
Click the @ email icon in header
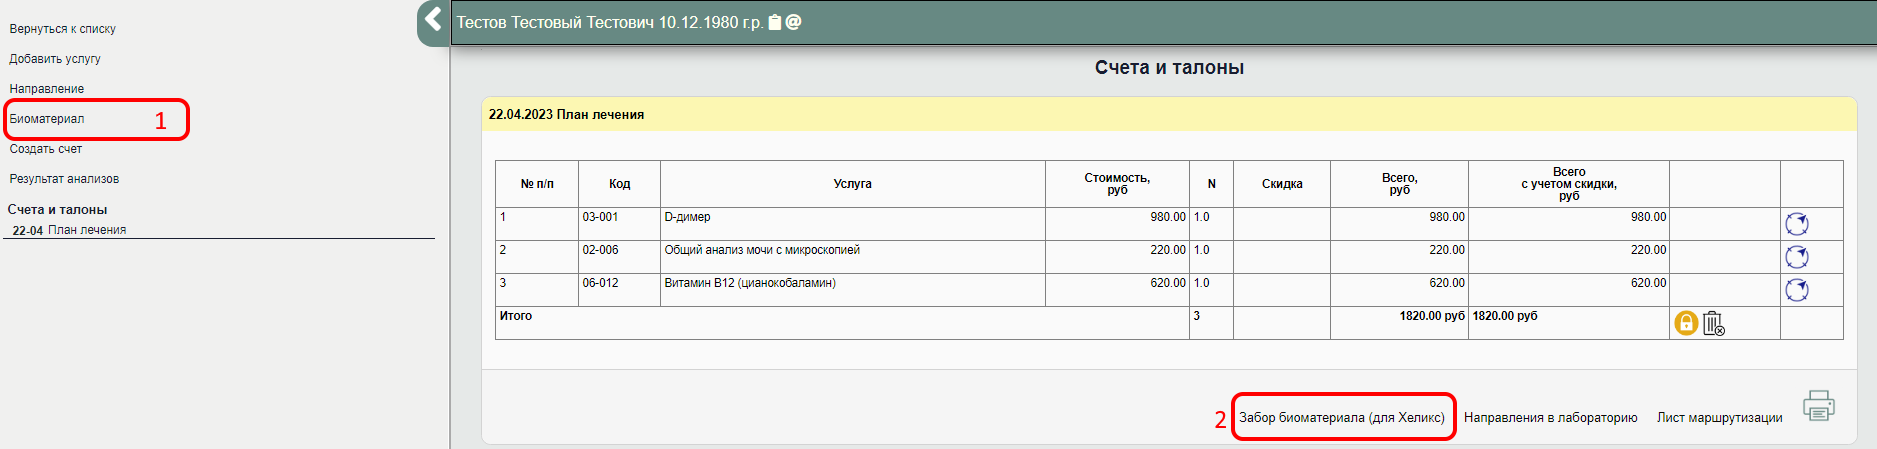(794, 22)
